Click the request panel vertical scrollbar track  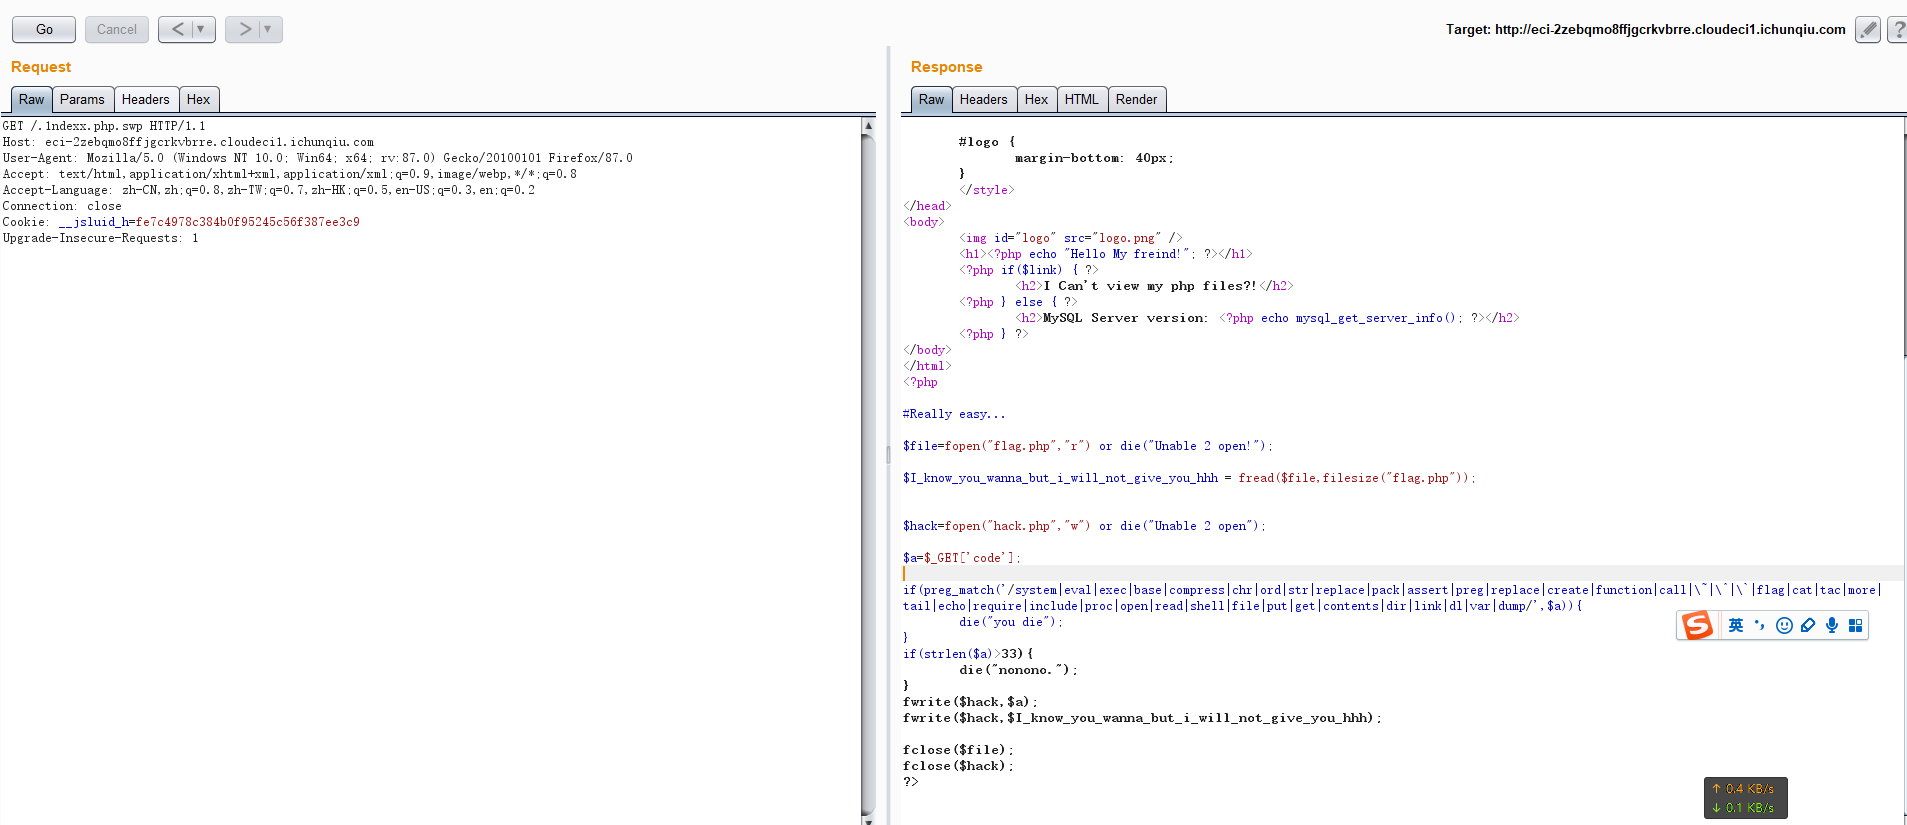coord(868,475)
